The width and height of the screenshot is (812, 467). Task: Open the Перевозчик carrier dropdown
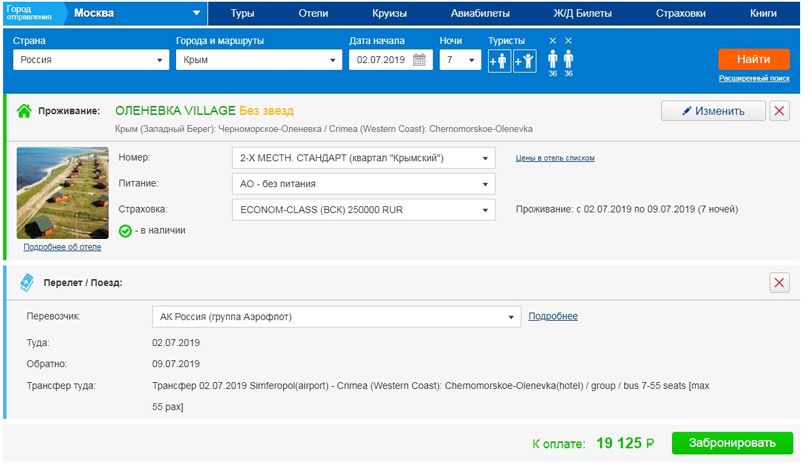tap(336, 317)
